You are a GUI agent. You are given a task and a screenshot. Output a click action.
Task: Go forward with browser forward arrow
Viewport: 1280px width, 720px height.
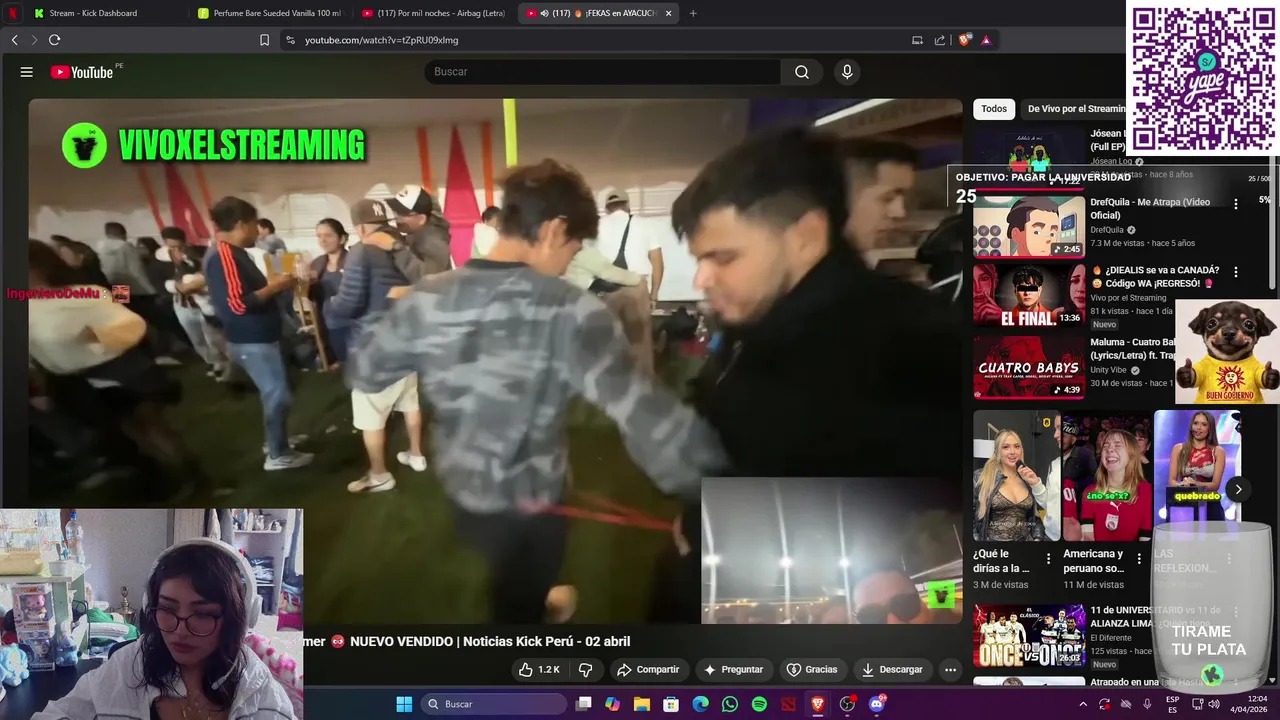(x=34, y=40)
